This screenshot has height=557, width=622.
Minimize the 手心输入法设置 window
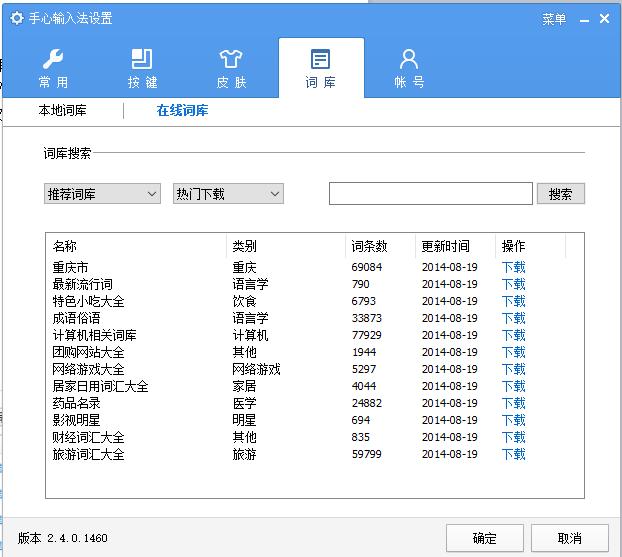pos(584,20)
